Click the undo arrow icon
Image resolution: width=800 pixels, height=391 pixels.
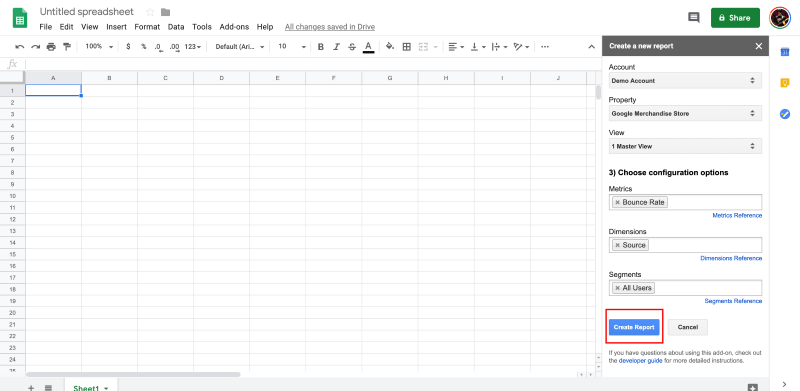coord(20,46)
